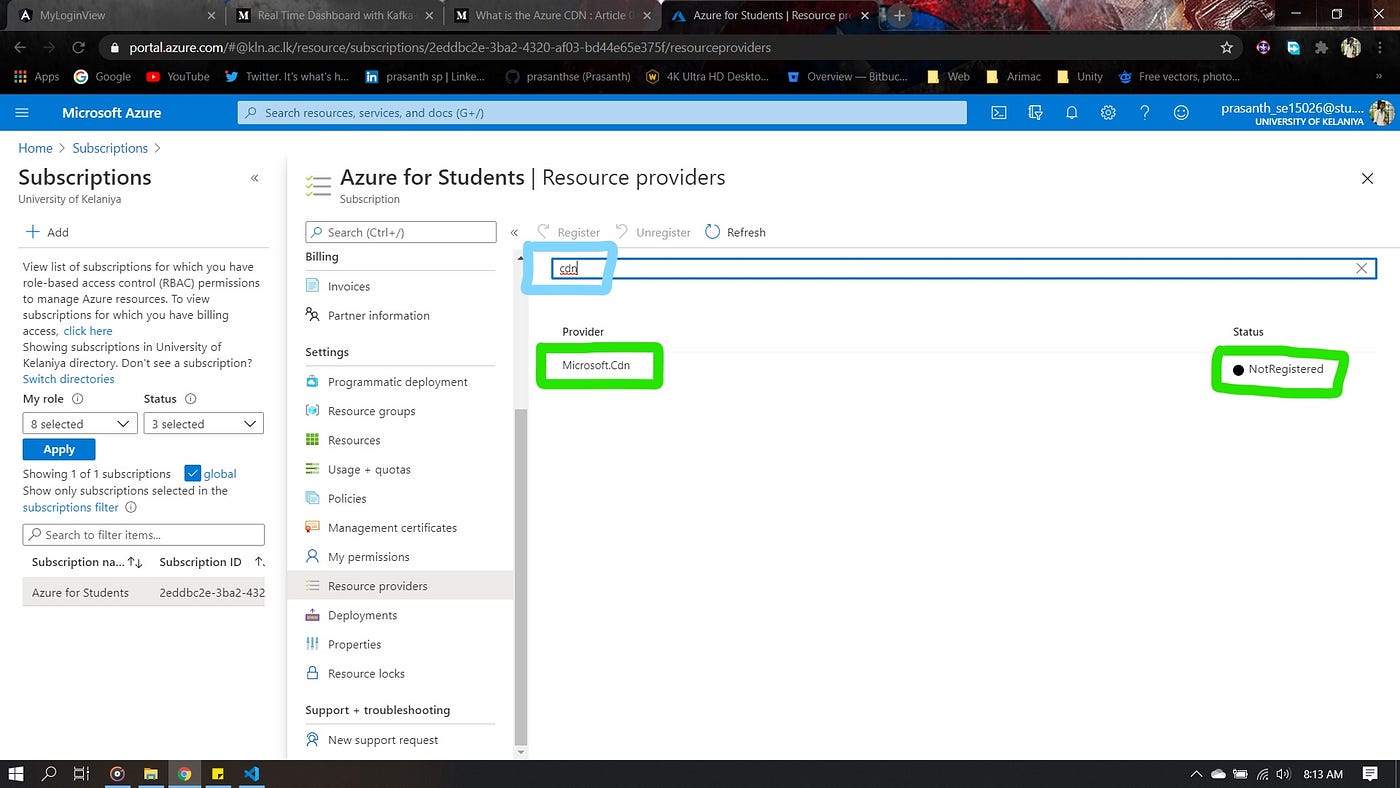This screenshot has height=788, width=1400.
Task: Open the Directory + subscription filter icon
Action: tap(1035, 113)
